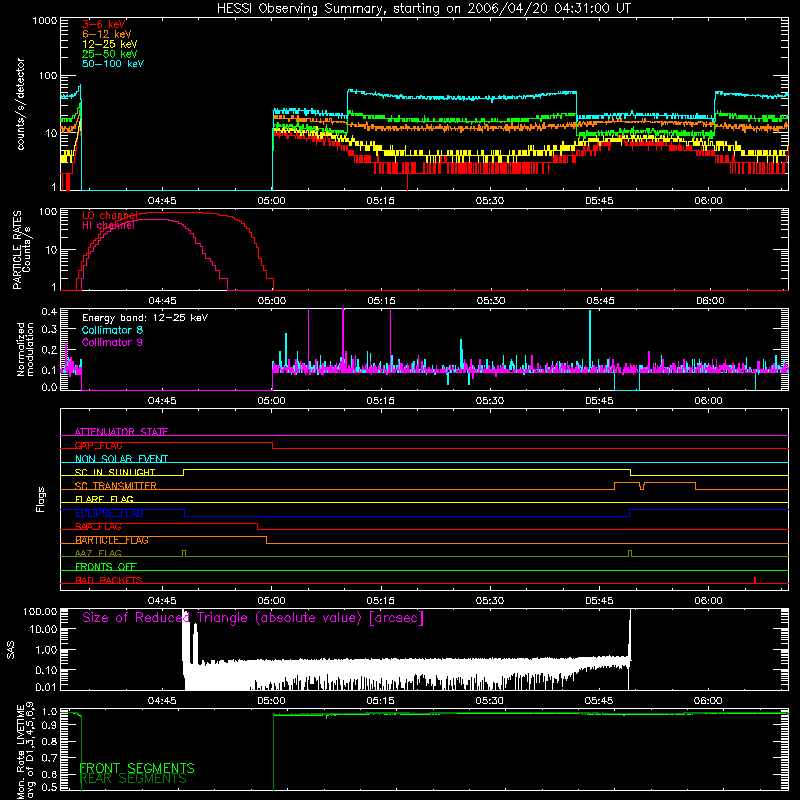Select the ATTENUATOR_STATE flag label
The height and width of the screenshot is (800, 800).
coord(121,432)
